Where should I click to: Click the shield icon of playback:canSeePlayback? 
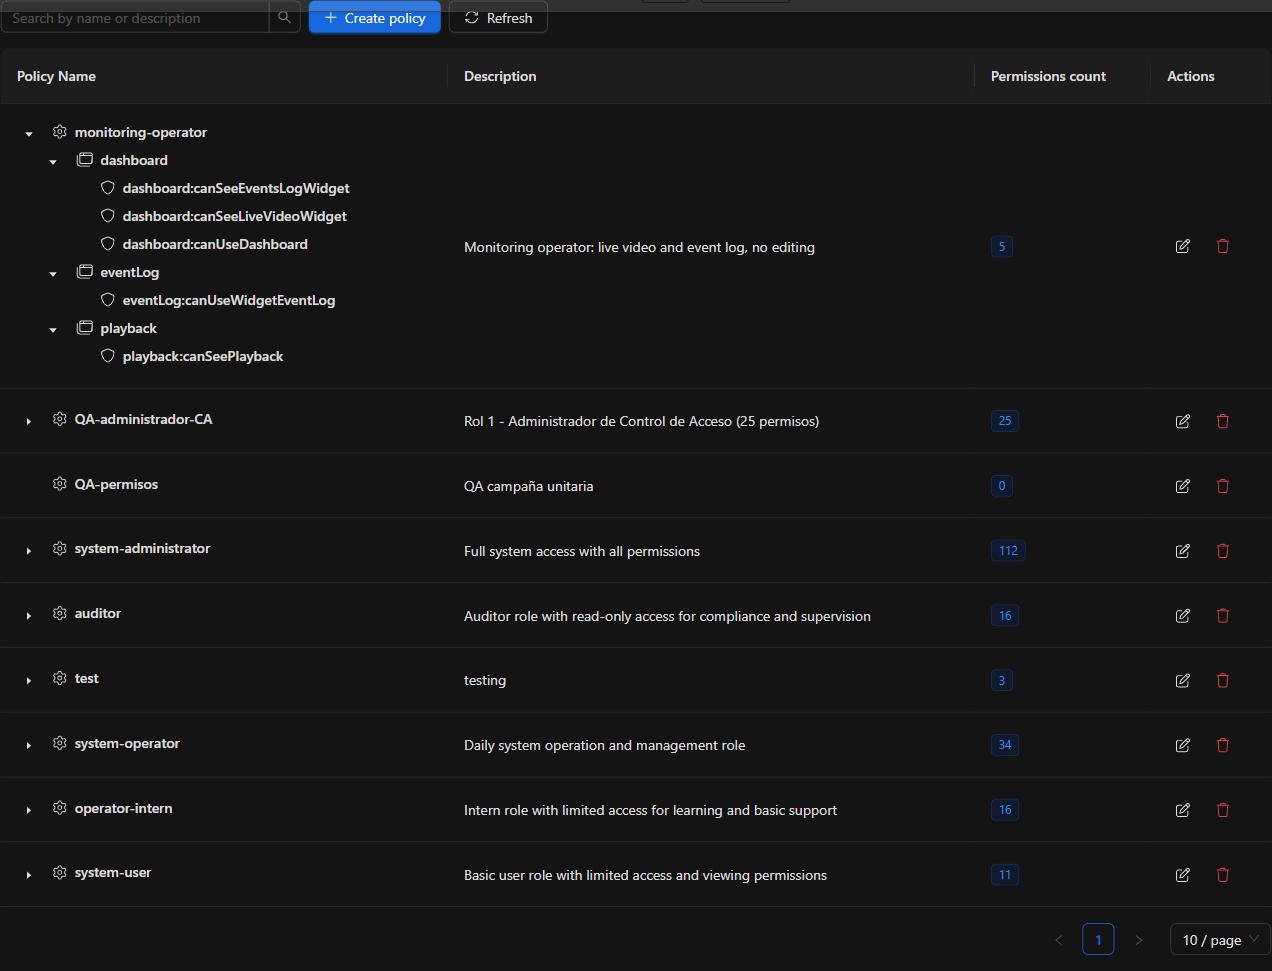click(x=108, y=356)
